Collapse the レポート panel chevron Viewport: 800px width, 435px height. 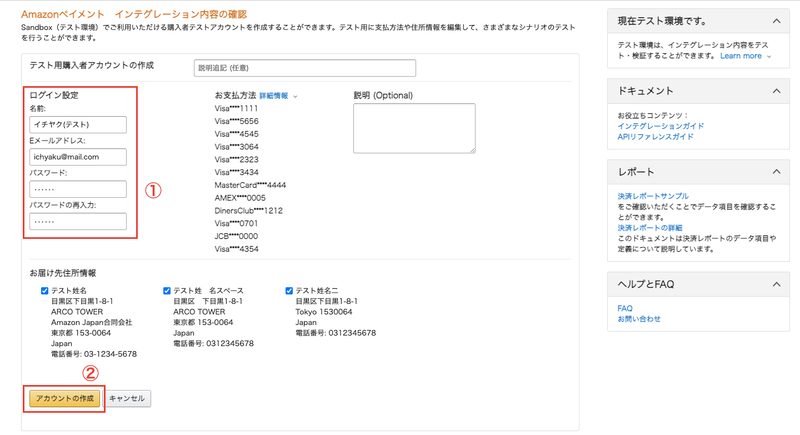[777, 172]
